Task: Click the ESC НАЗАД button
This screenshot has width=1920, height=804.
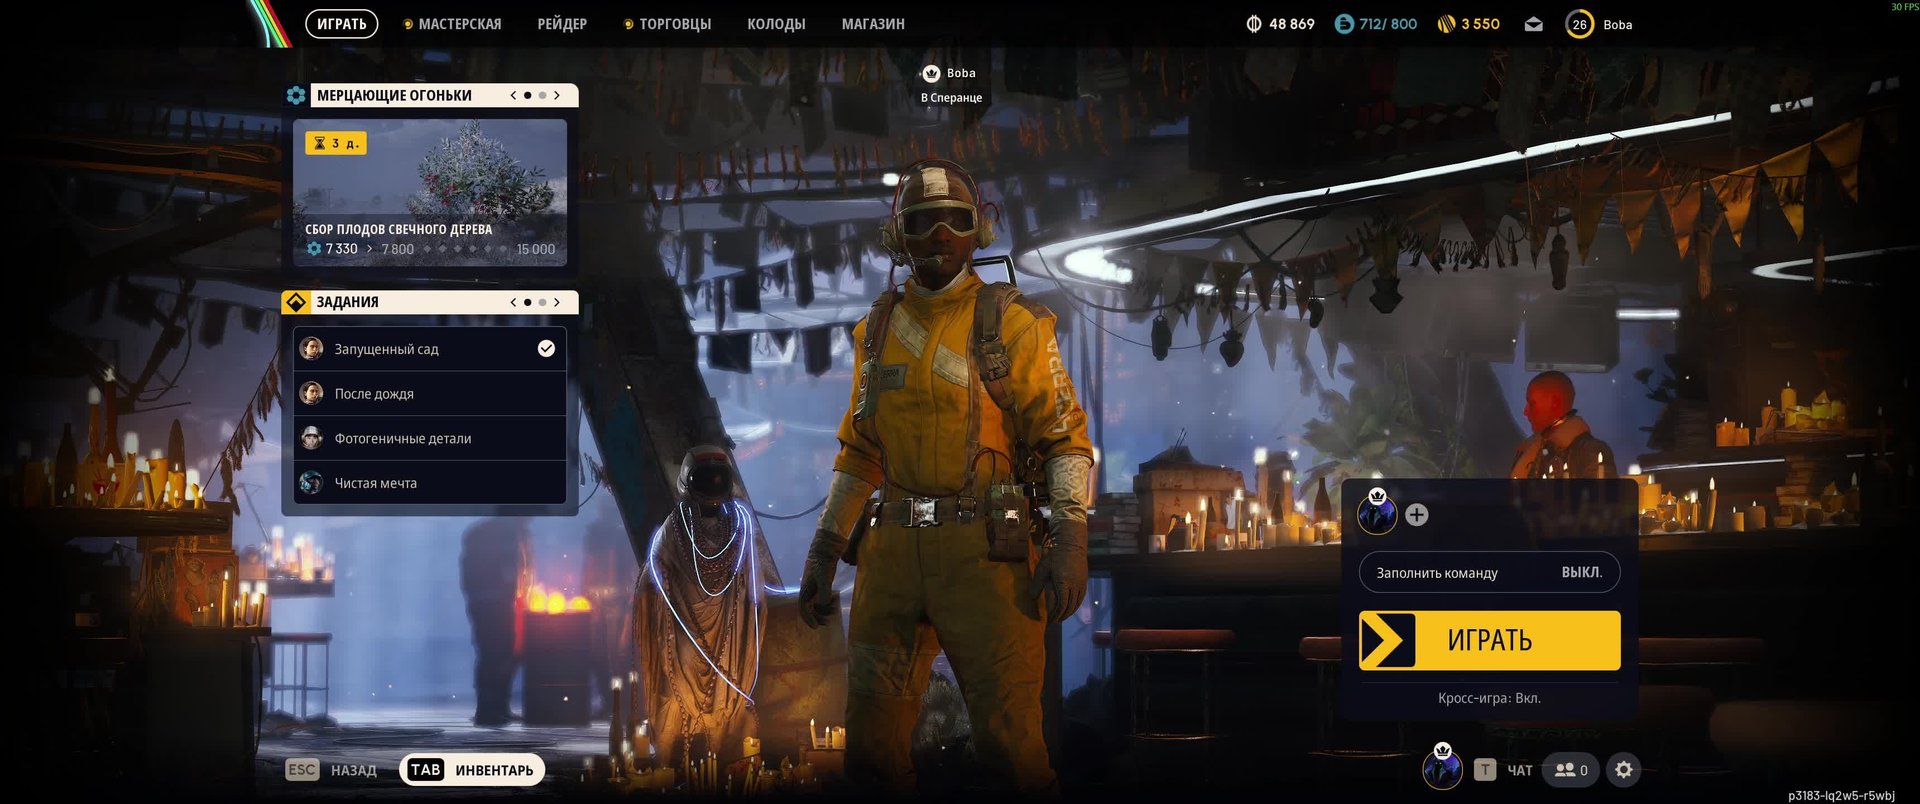Action: point(331,770)
